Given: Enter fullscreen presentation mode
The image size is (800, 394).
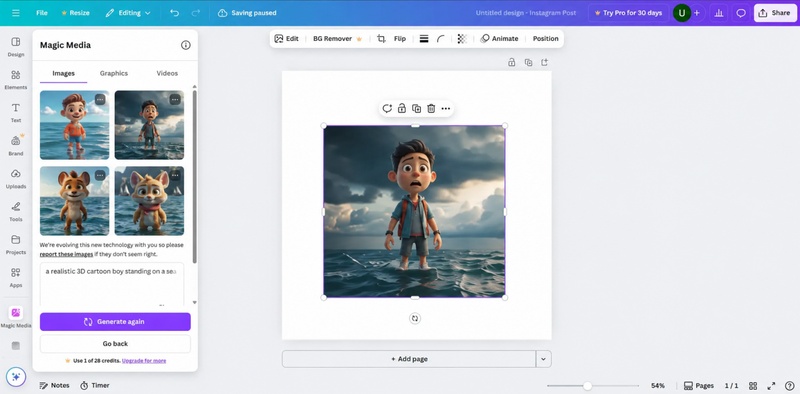Looking at the screenshot, I should click(771, 385).
